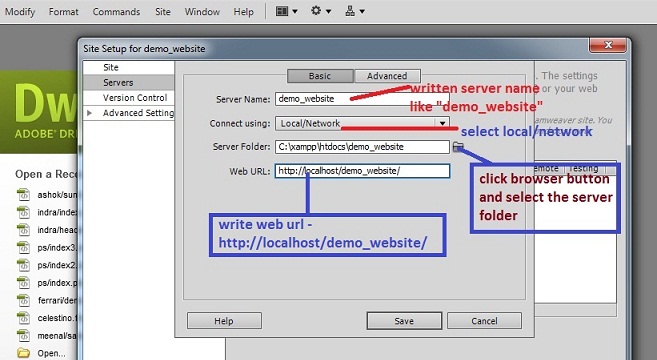
Task: Open recent file ps/index3
Action: 57,248
